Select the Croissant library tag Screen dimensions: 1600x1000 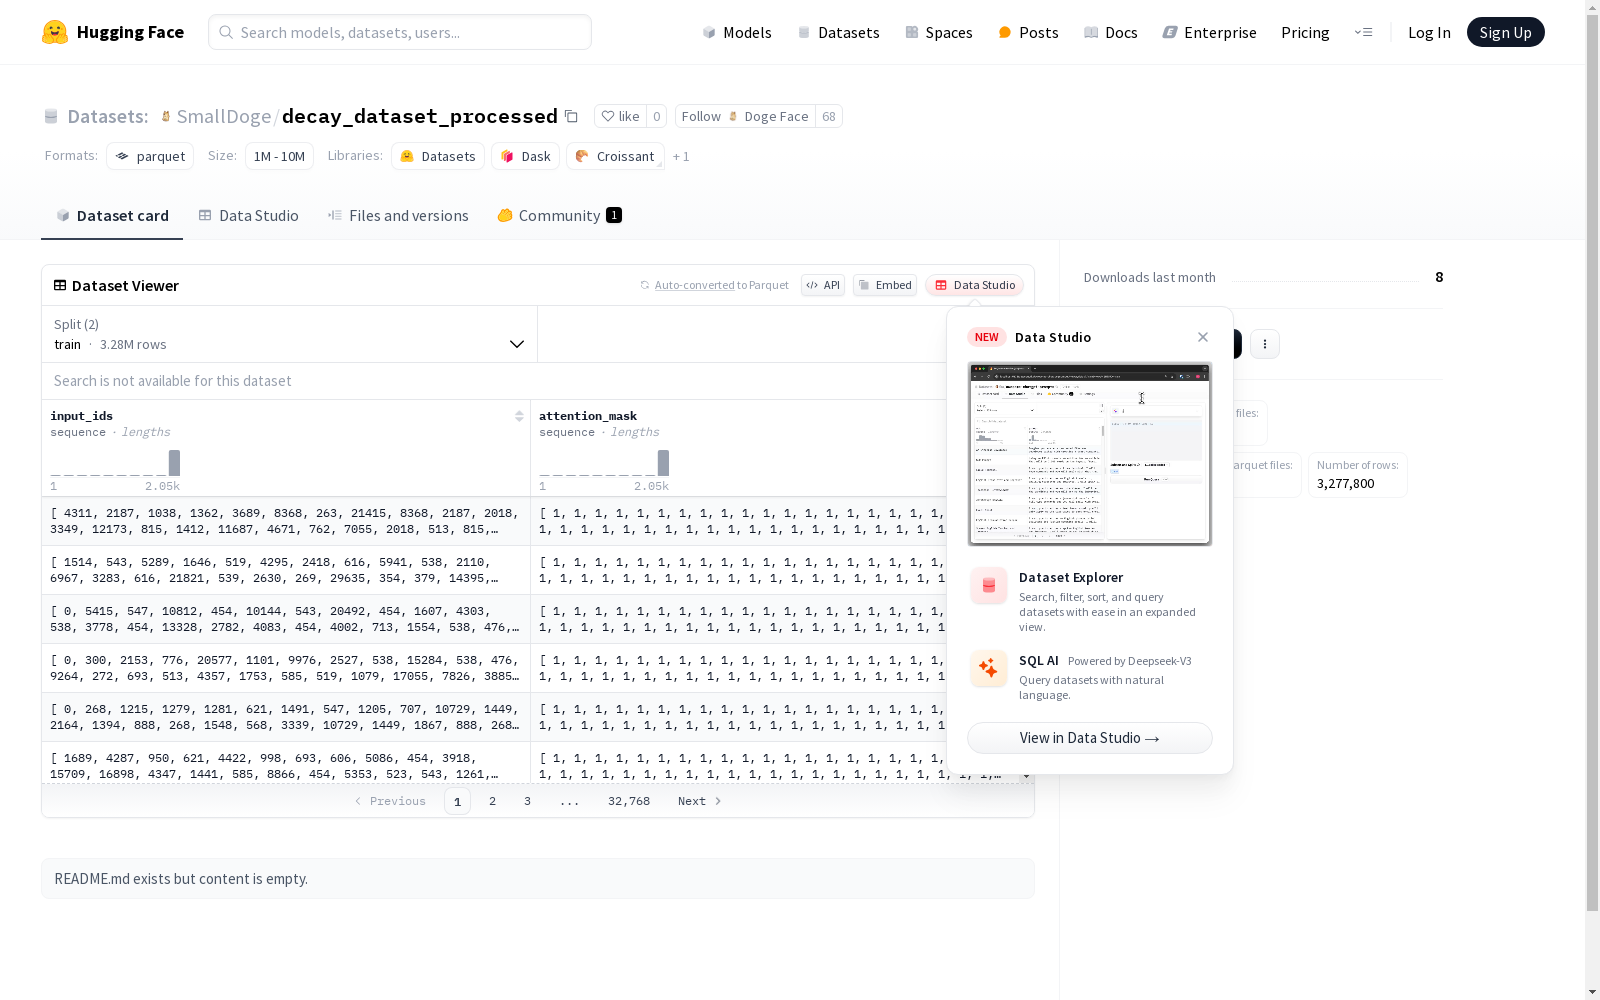[615, 156]
